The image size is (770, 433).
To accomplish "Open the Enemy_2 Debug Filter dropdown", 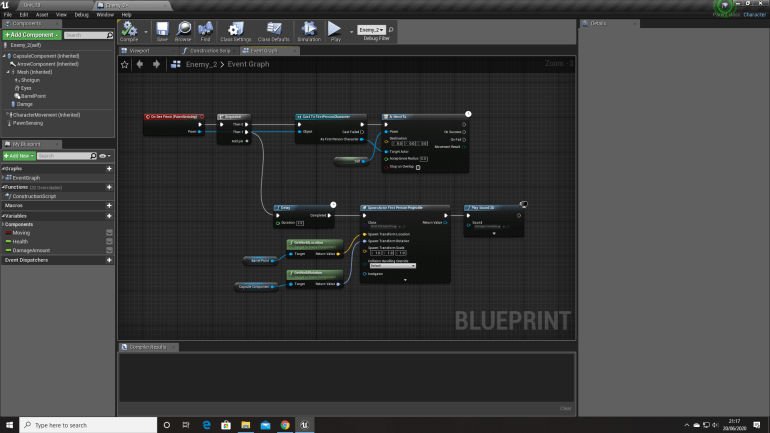I will pyautogui.click(x=371, y=30).
